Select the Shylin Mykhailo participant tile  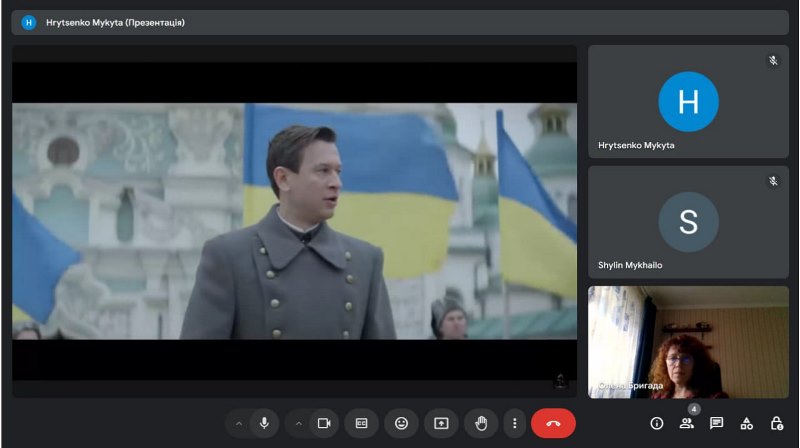[x=688, y=222]
